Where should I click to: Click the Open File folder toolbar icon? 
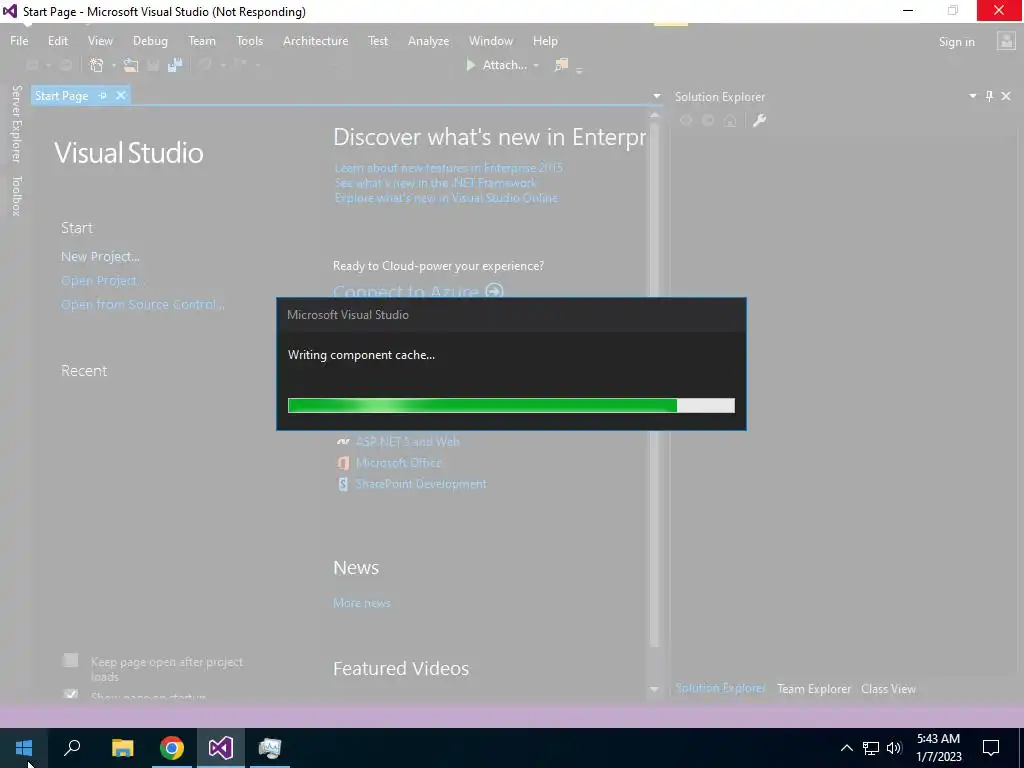point(131,65)
